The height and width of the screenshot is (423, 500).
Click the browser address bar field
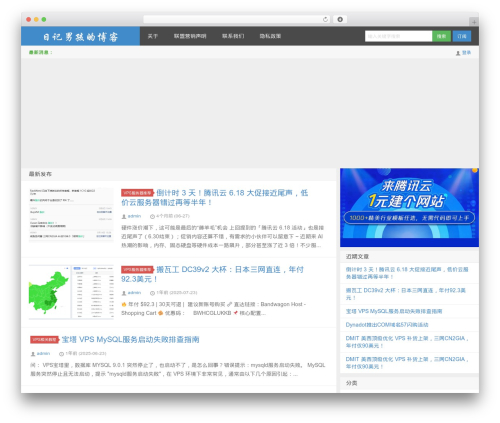pos(237,19)
